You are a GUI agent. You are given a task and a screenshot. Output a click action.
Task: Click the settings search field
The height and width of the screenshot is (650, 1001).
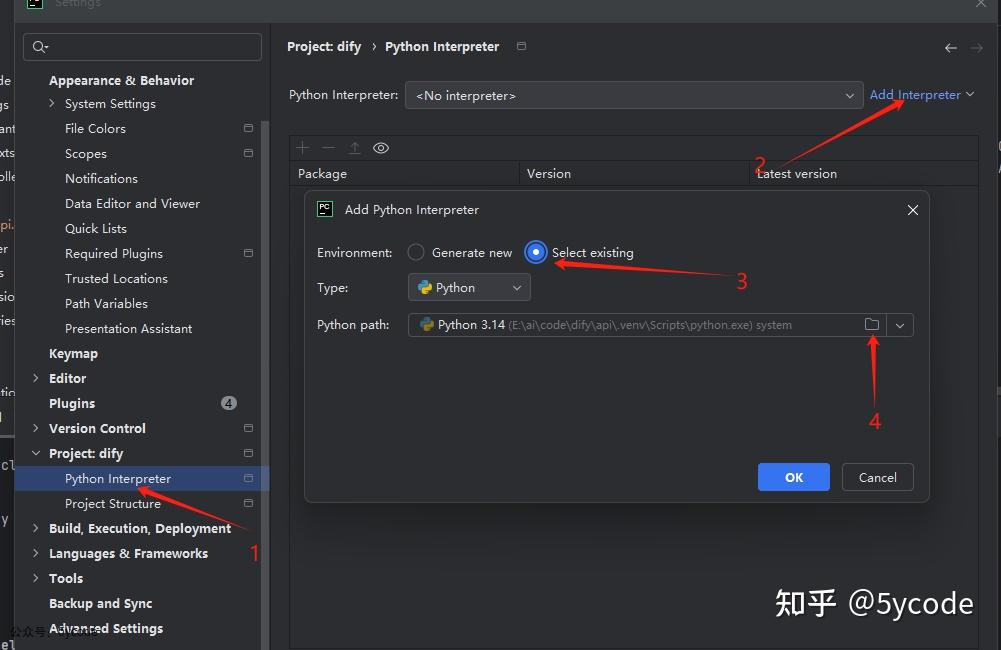tap(142, 47)
